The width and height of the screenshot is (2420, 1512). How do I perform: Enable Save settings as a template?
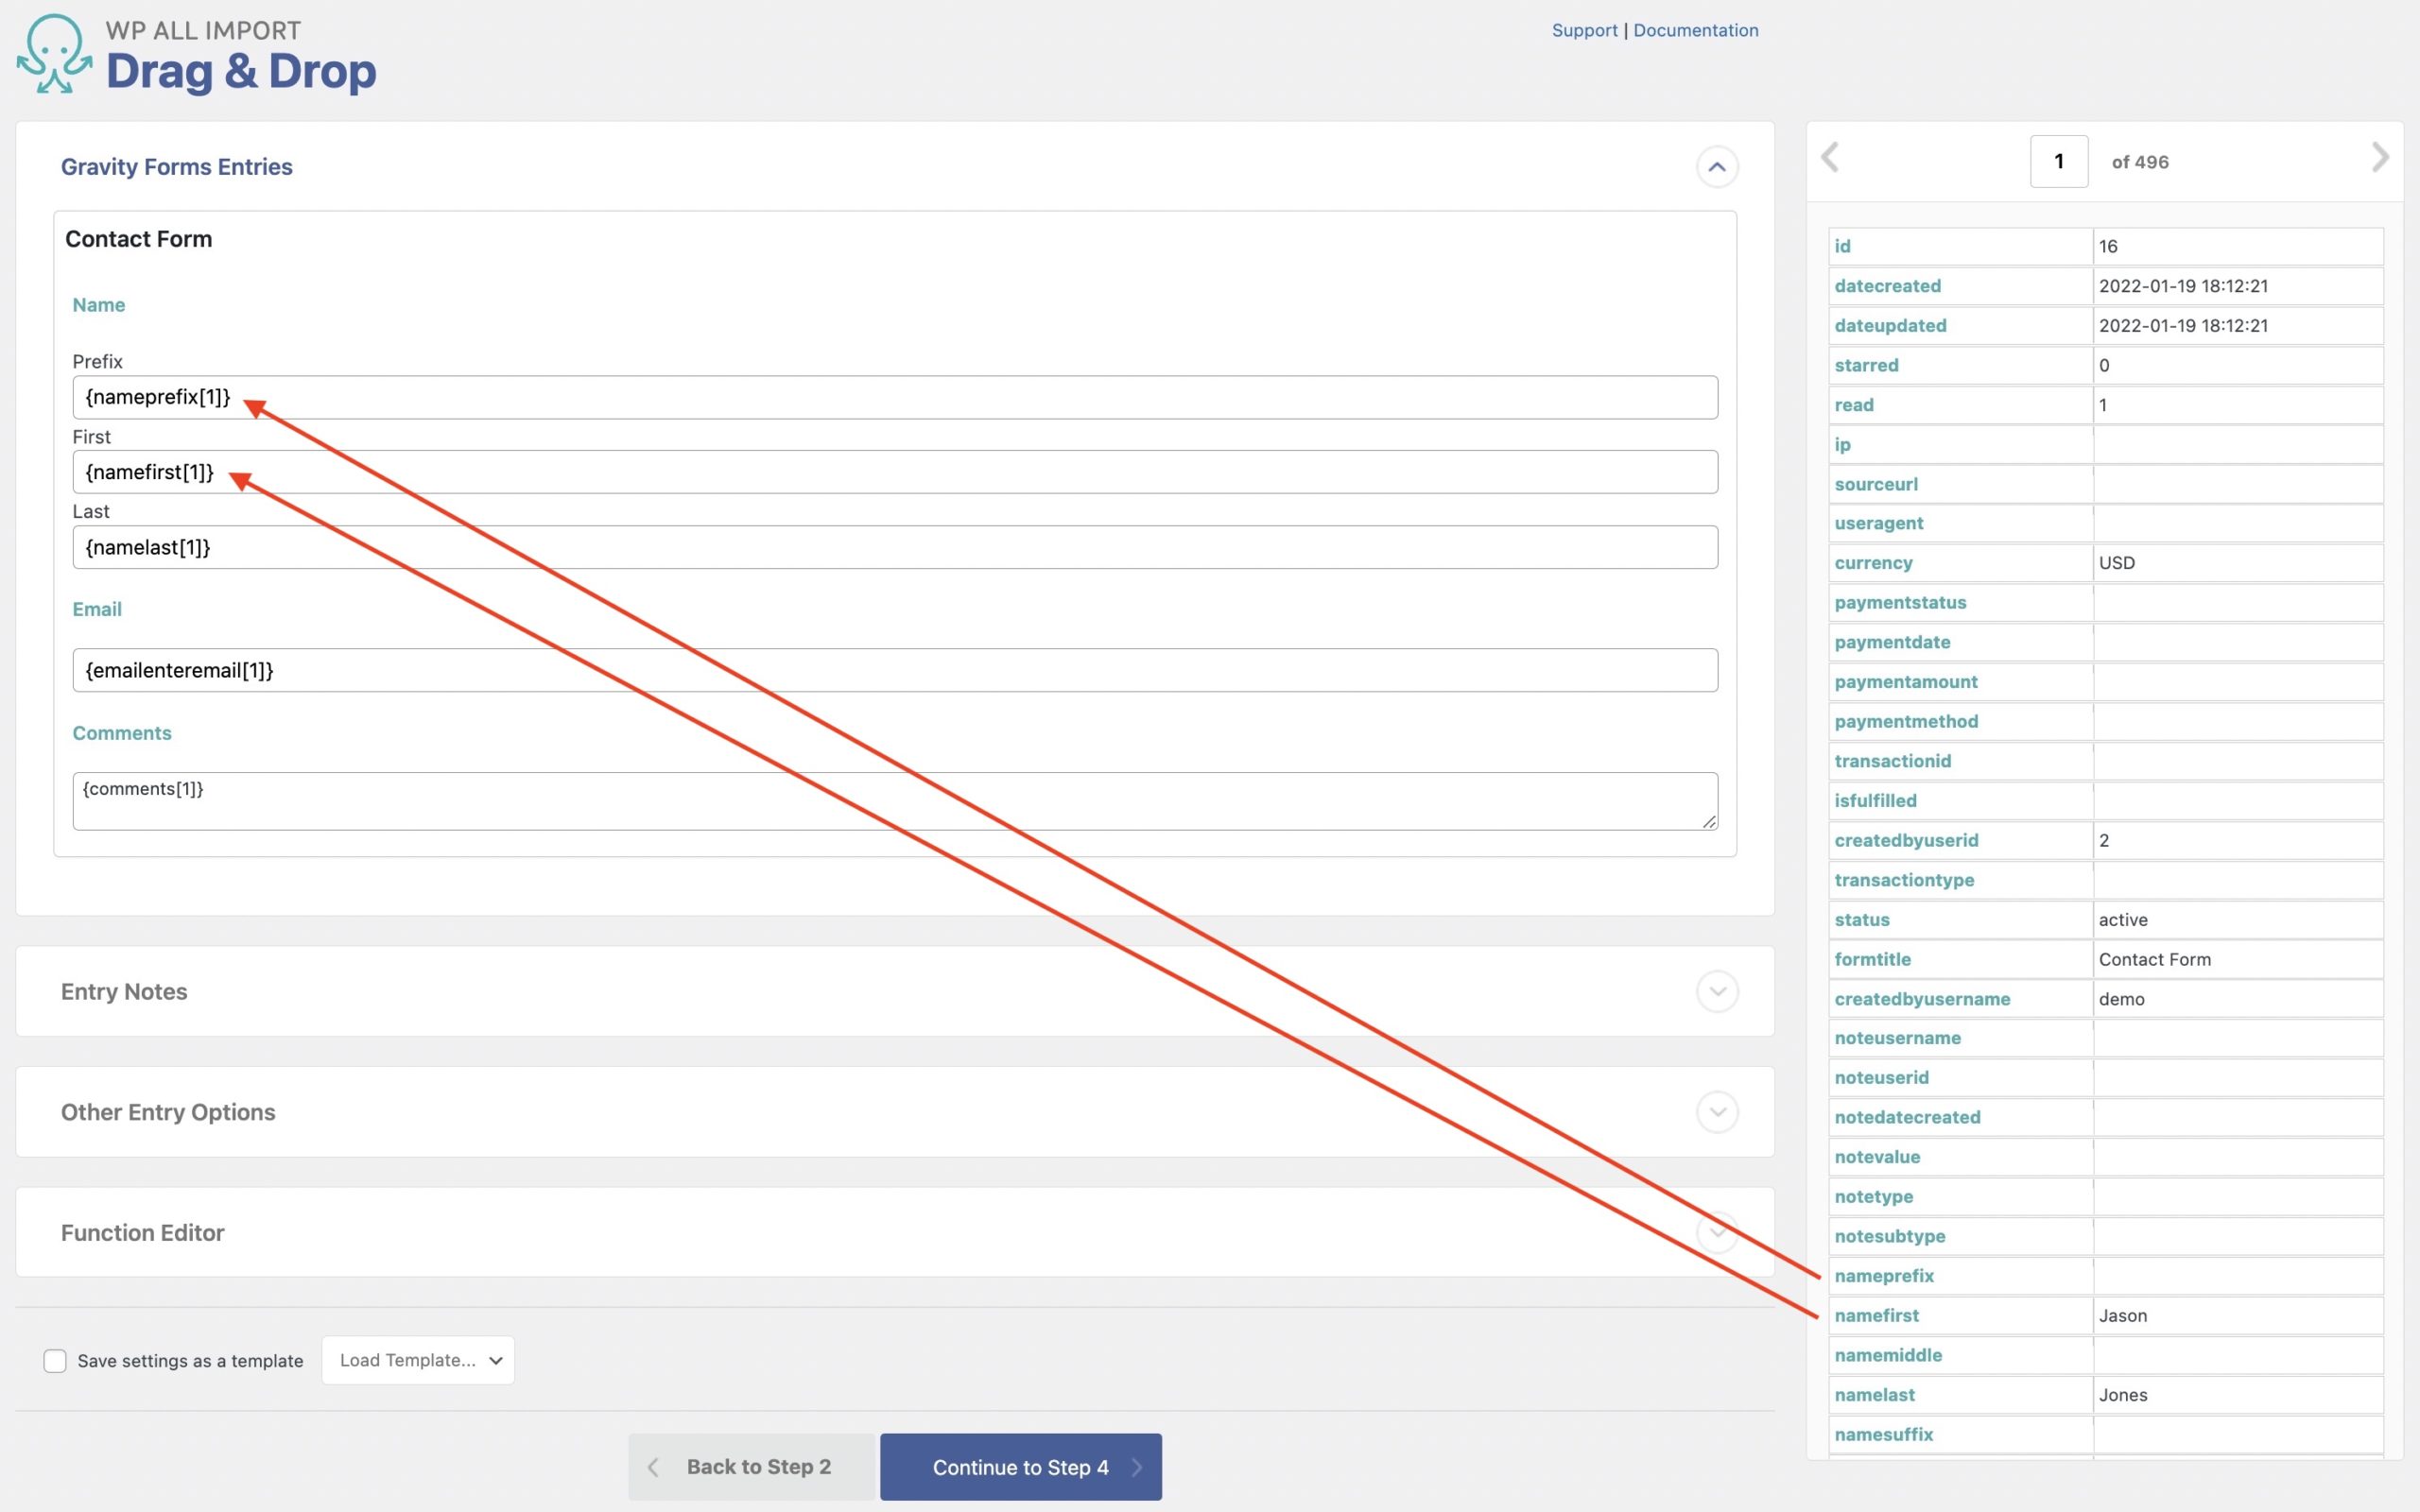(55, 1360)
